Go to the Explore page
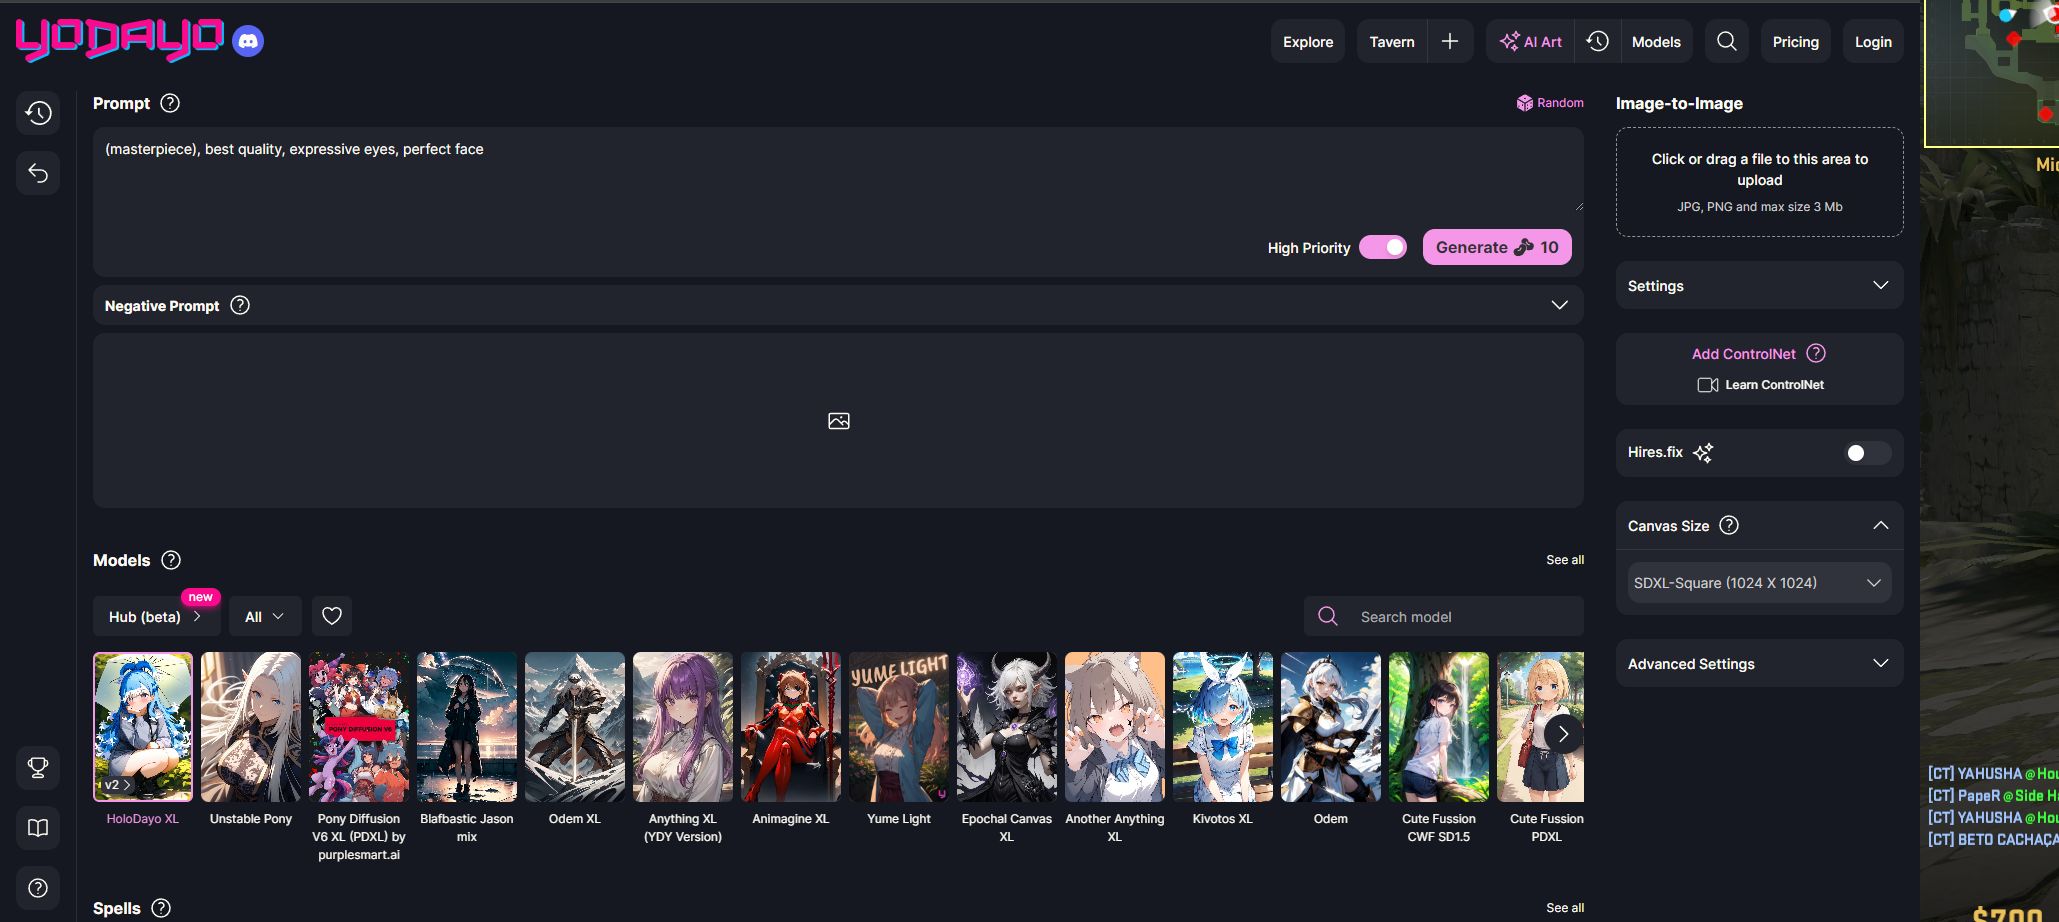The image size is (2059, 922). 1307,42
